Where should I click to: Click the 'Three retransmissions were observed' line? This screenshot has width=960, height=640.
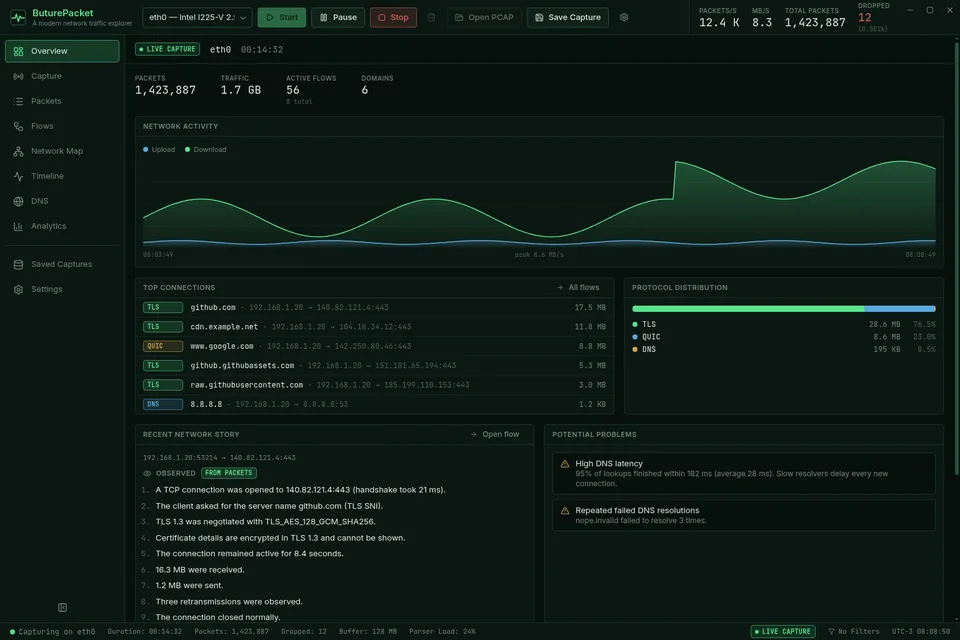tap(229, 601)
